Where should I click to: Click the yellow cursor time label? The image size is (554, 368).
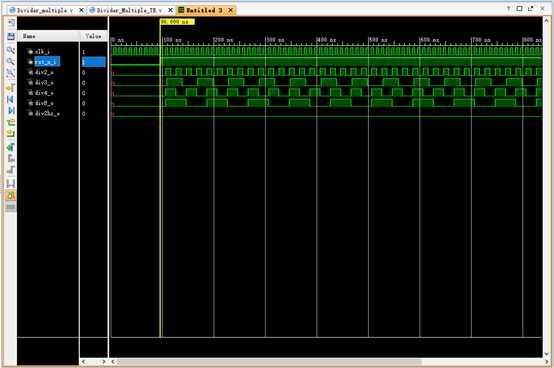click(x=177, y=22)
